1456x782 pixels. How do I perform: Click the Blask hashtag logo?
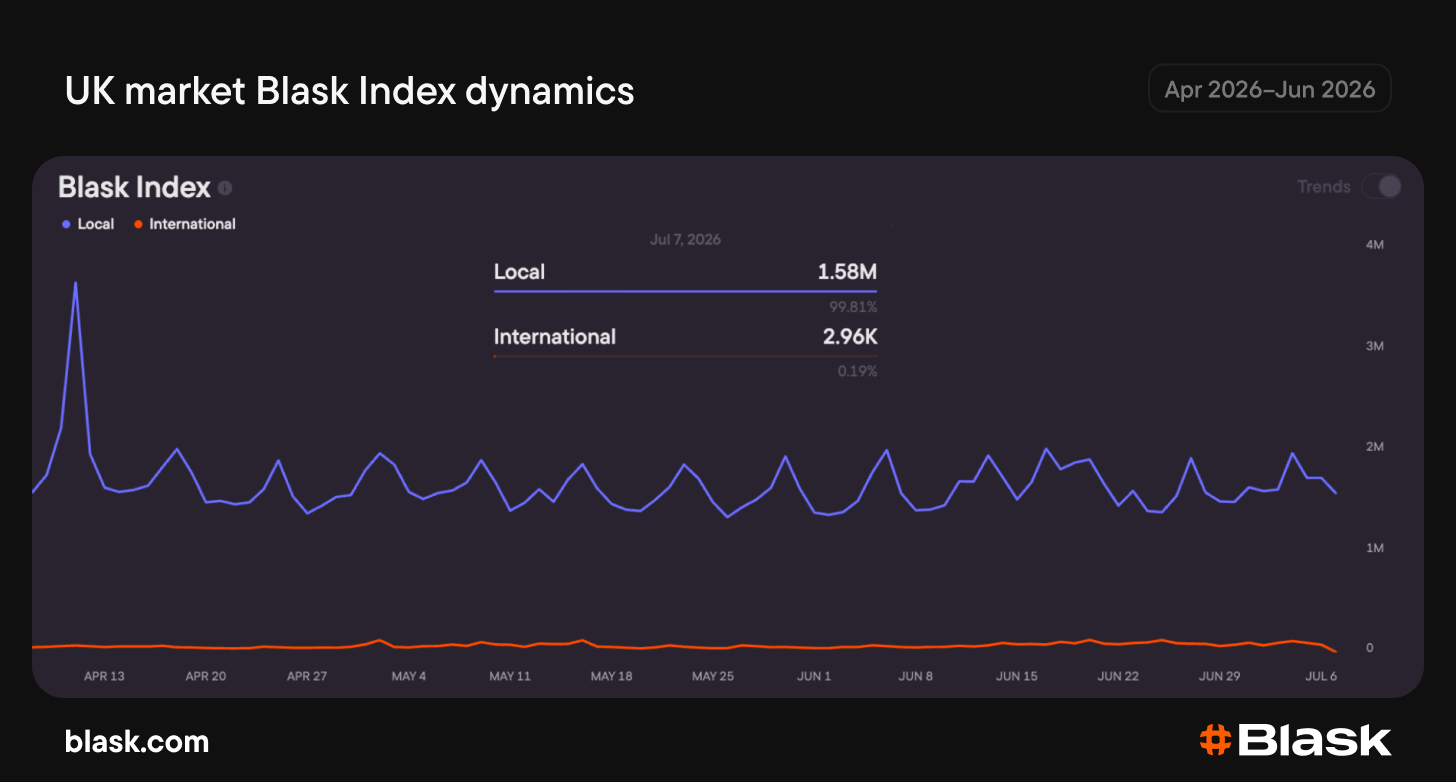(1295, 740)
